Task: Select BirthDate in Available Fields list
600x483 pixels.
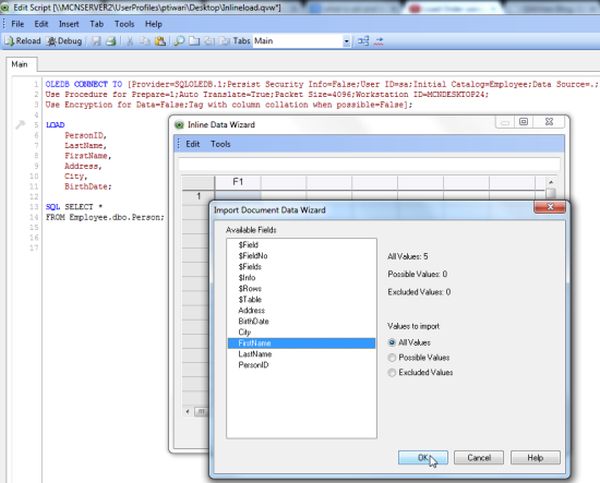Action: coord(255,321)
